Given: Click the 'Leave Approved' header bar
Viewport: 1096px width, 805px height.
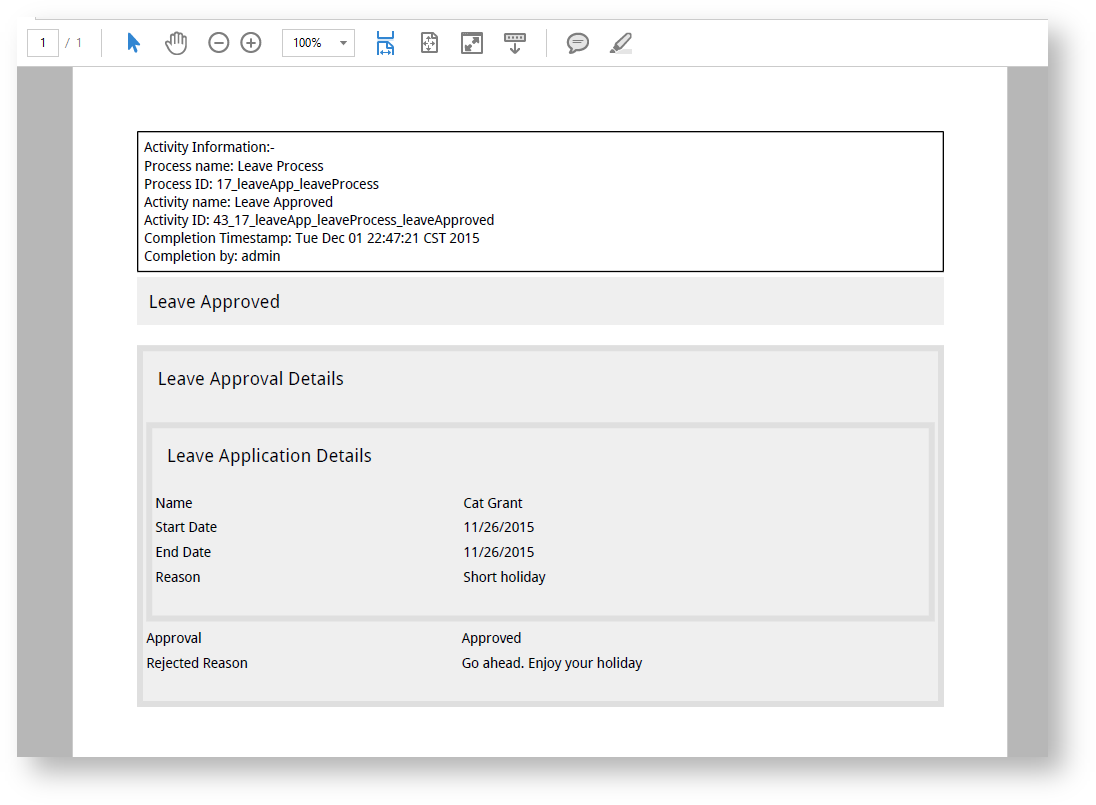Looking at the screenshot, I should pyautogui.click(x=540, y=302).
